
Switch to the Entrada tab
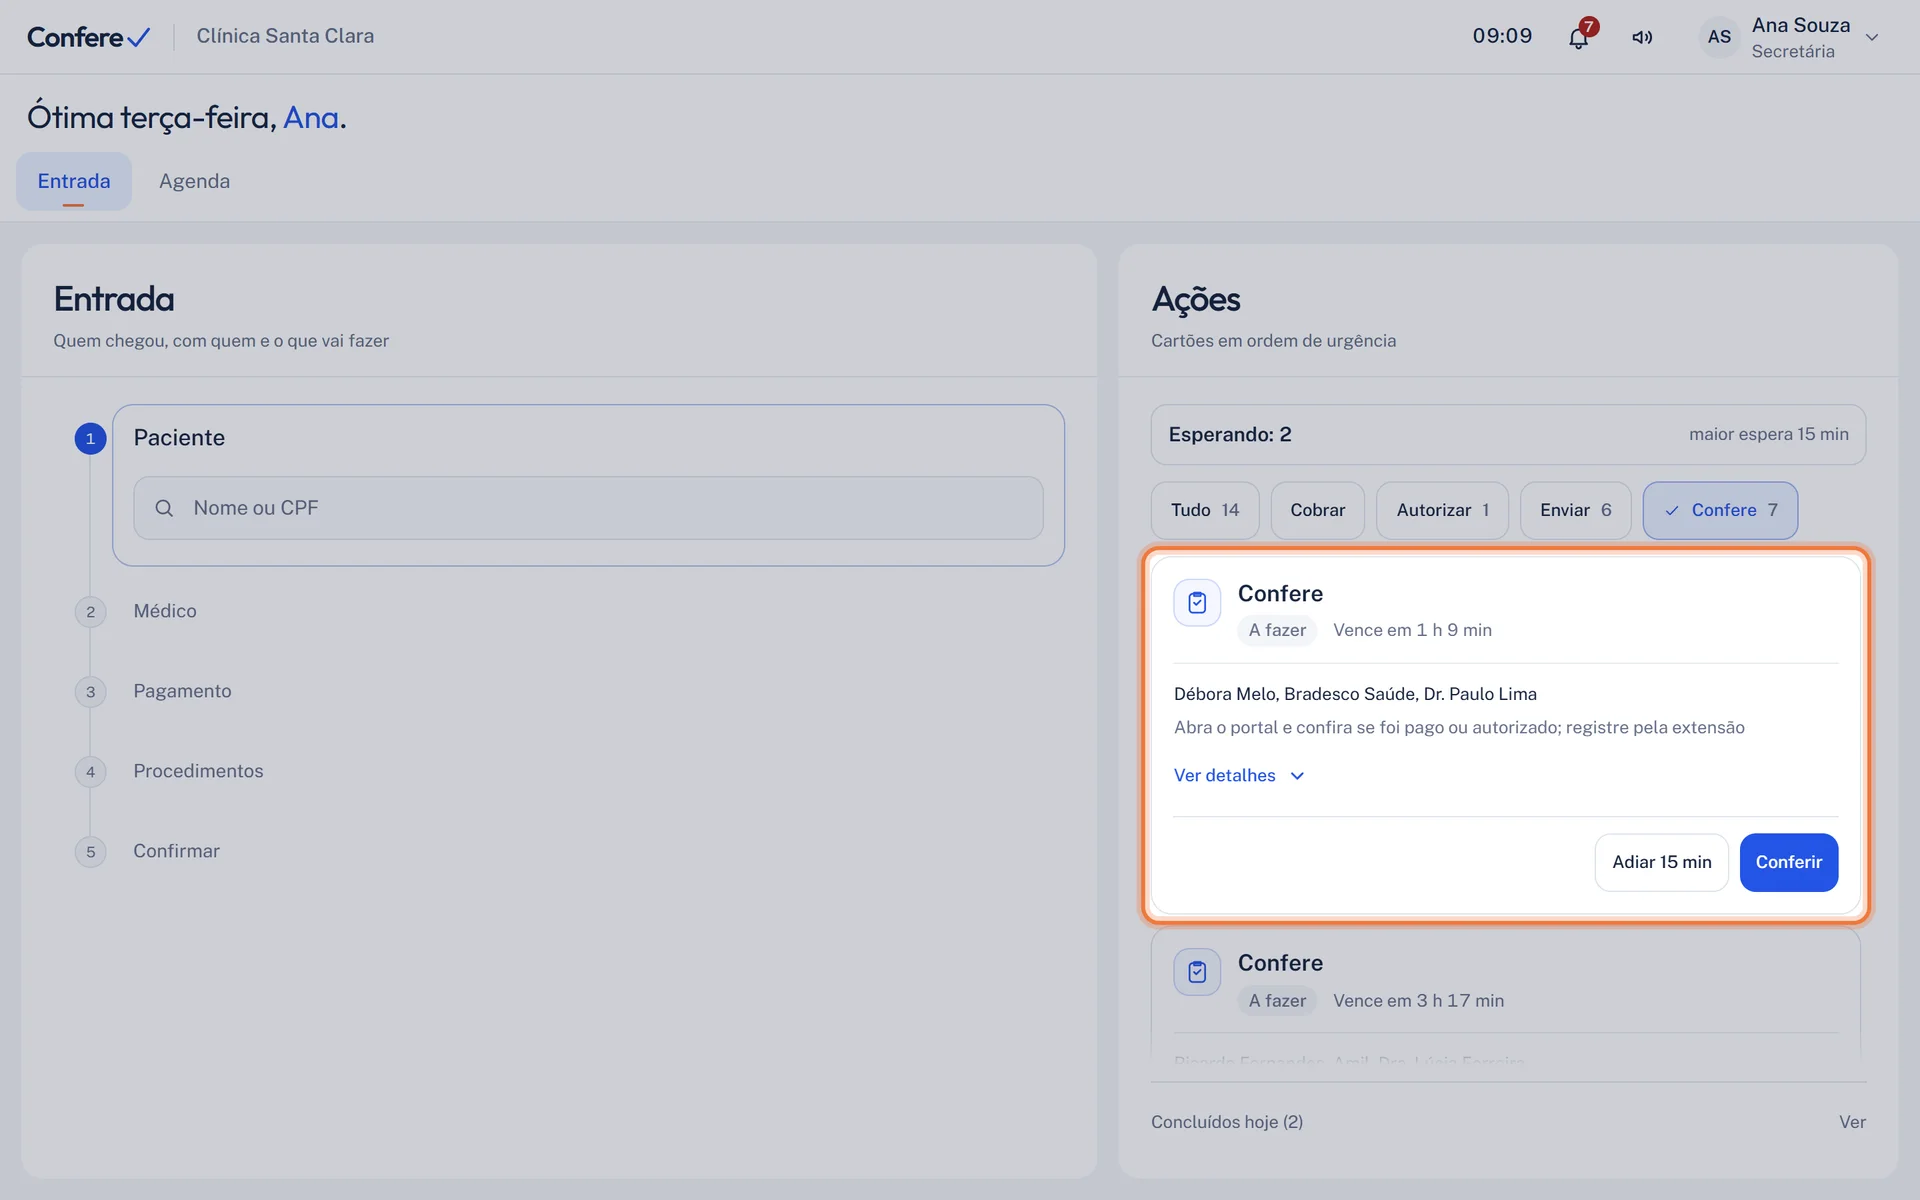(x=74, y=181)
